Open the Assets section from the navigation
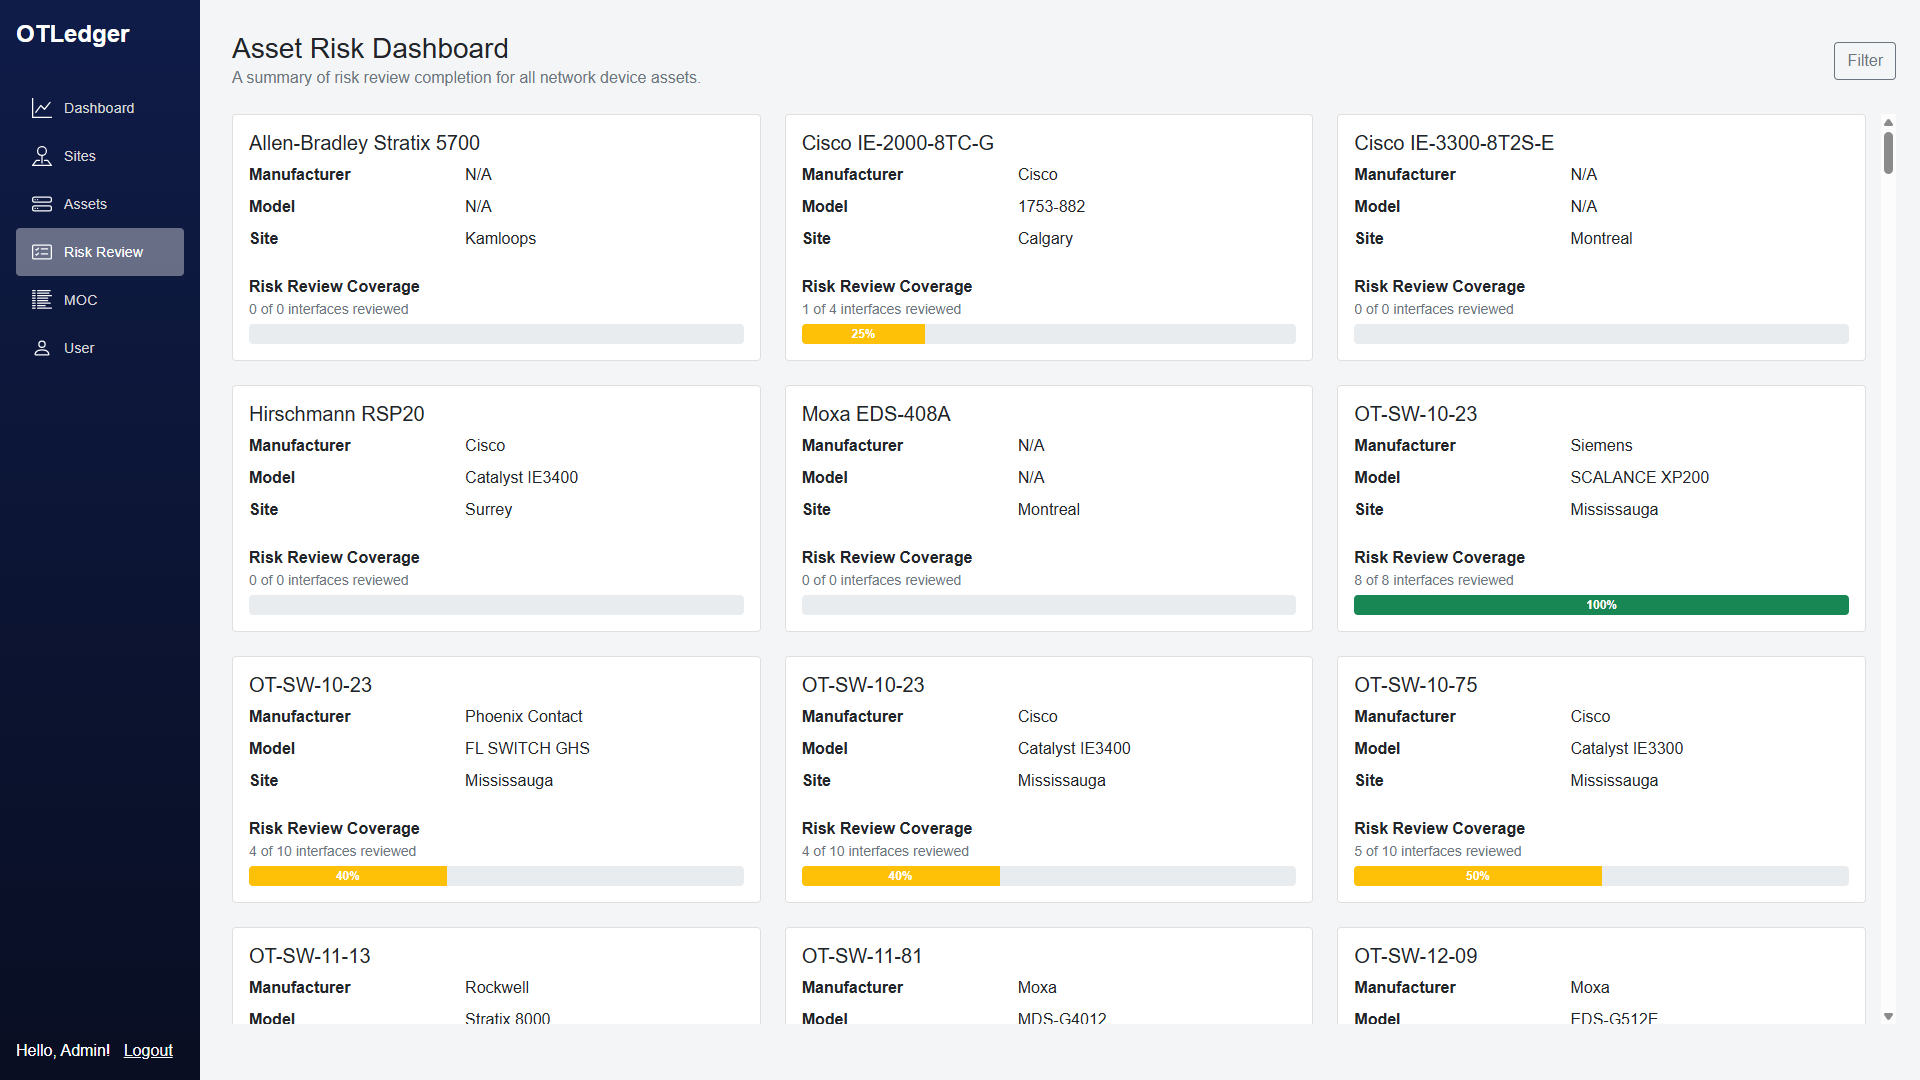This screenshot has height=1080, width=1920. (85, 204)
